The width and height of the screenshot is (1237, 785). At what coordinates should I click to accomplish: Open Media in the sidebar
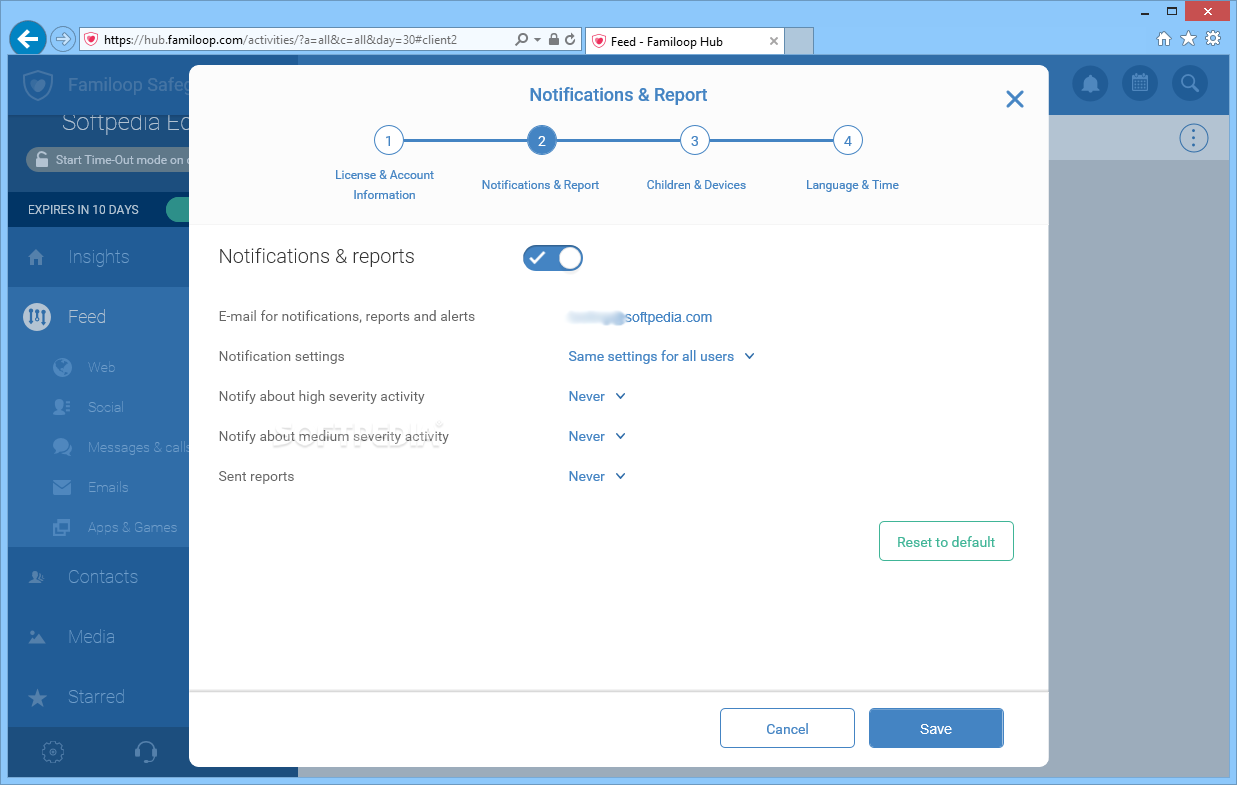click(x=91, y=637)
